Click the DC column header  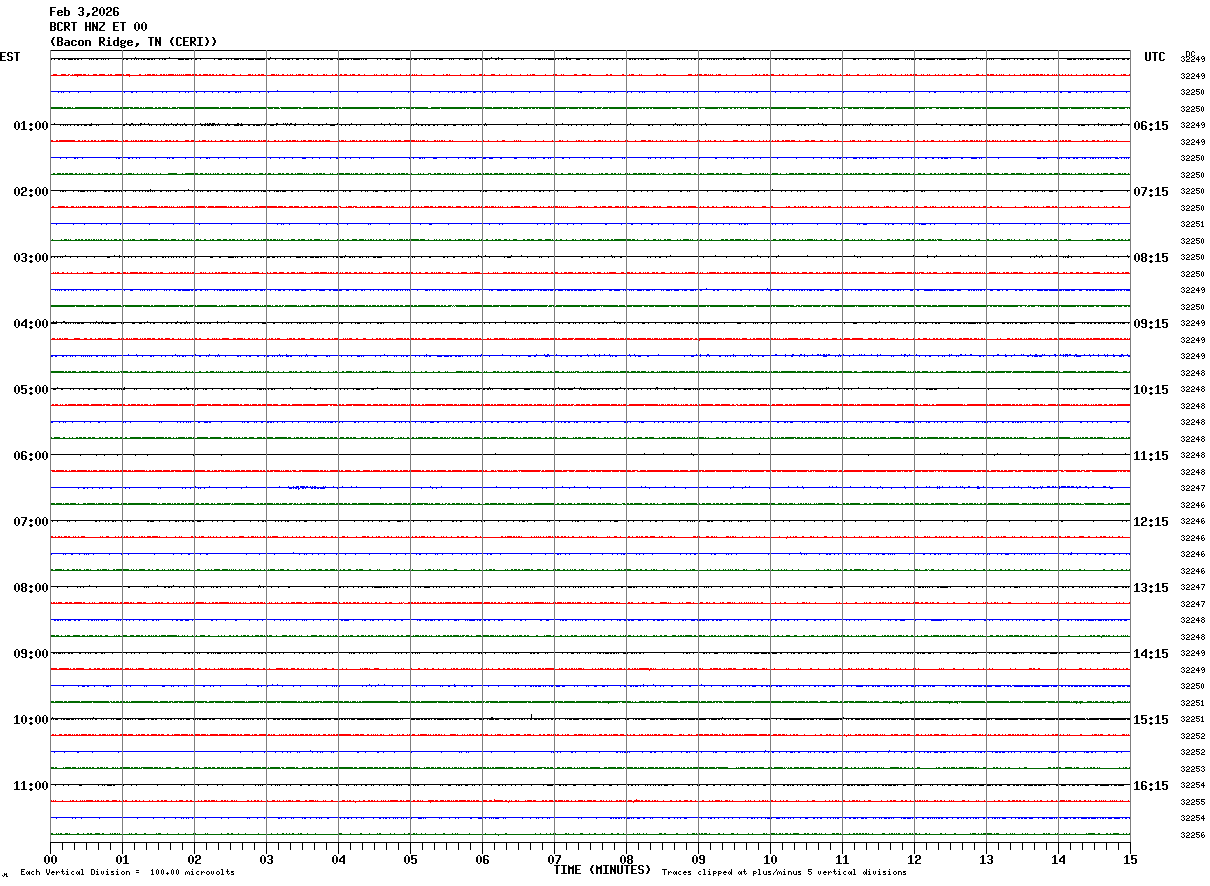1190,54
